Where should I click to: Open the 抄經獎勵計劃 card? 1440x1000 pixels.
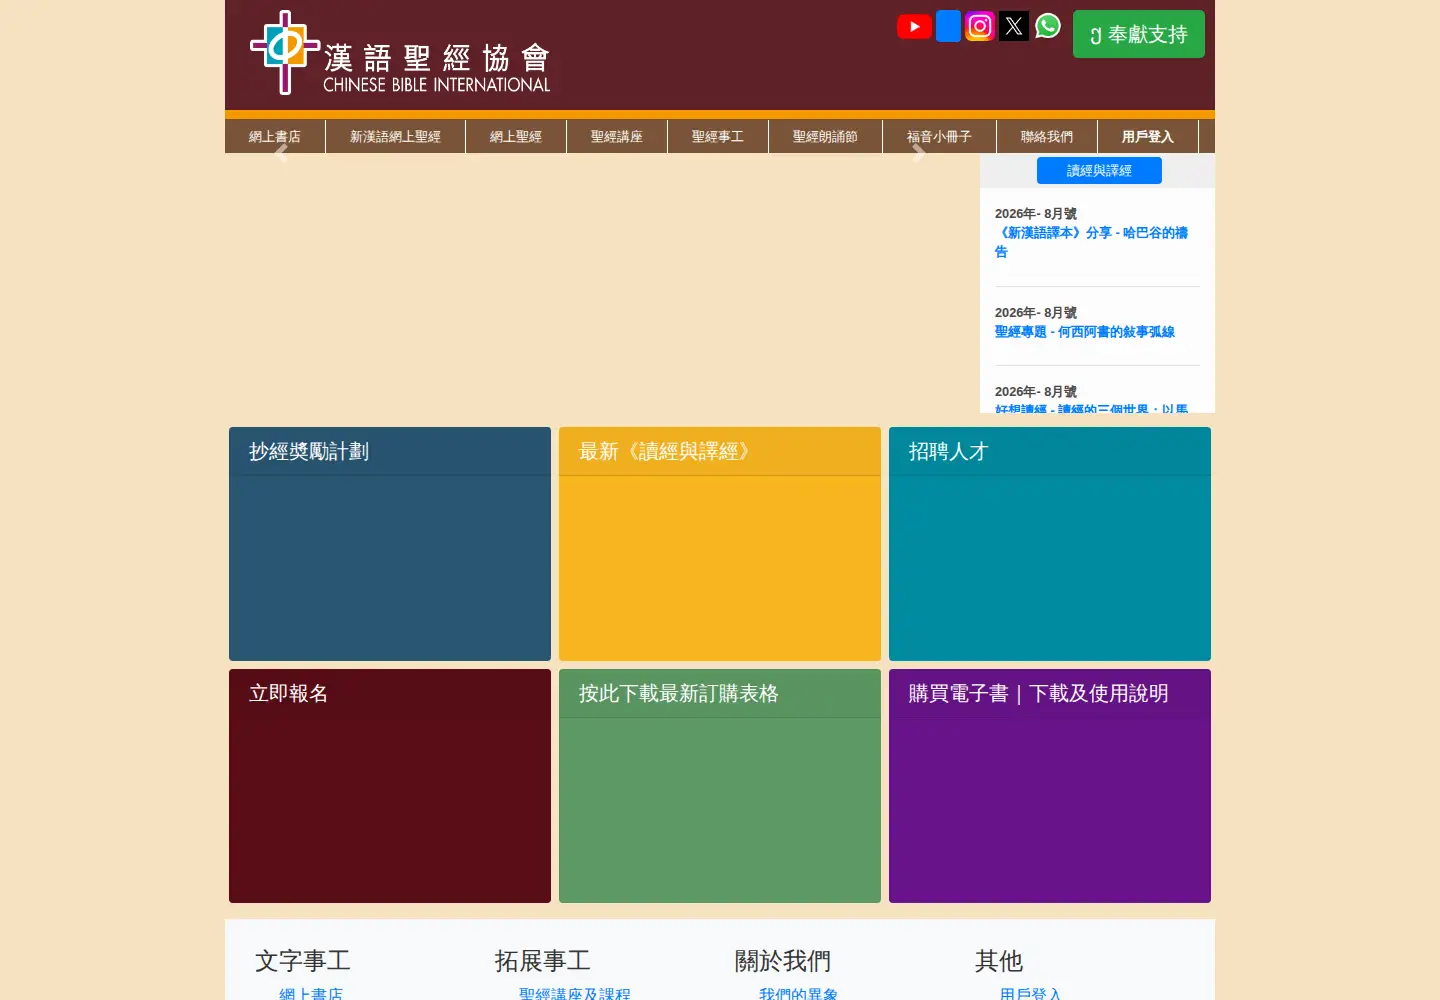pyautogui.click(x=390, y=544)
